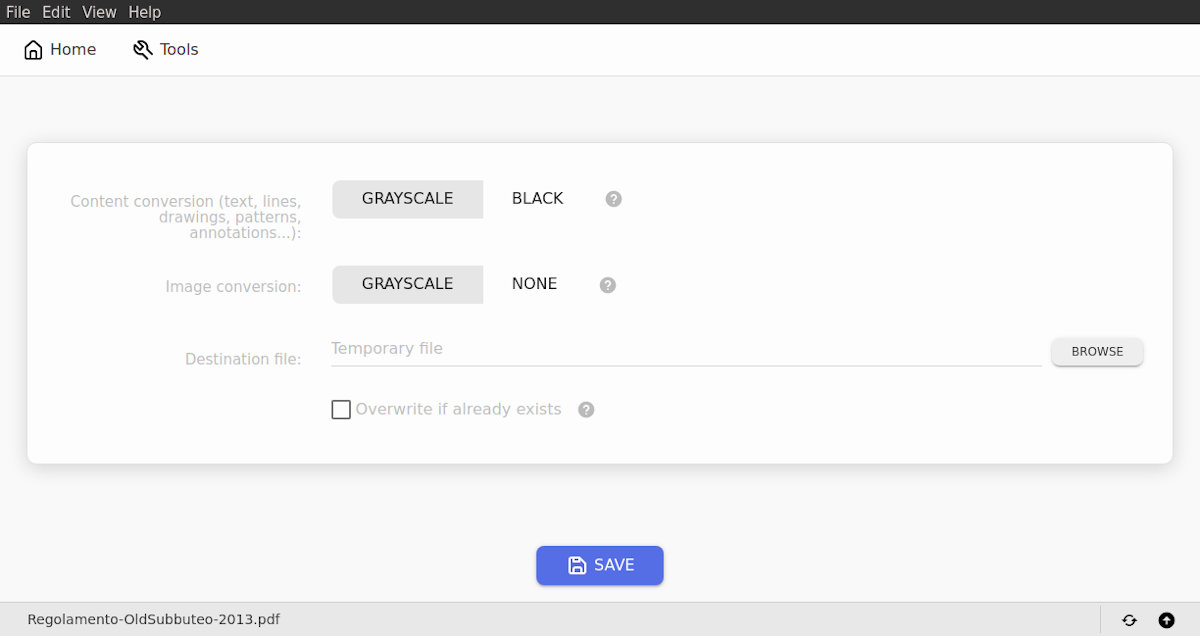1200x636 pixels.
Task: Enable the Overwrite if already exists checkbox
Action: pyautogui.click(x=341, y=409)
